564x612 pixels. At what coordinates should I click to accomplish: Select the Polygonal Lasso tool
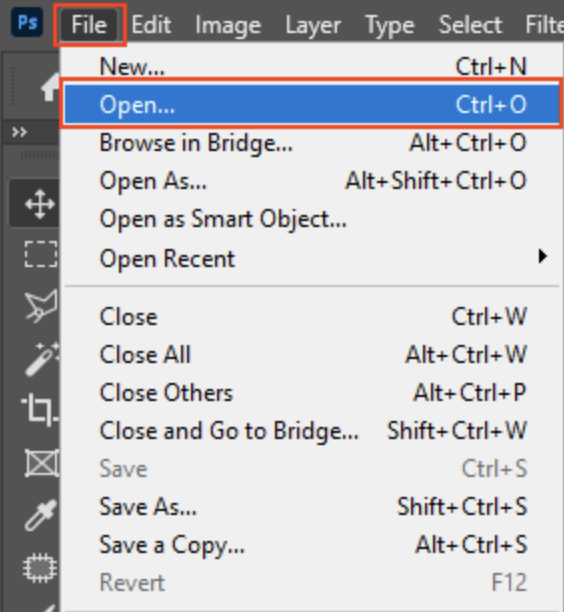tap(41, 306)
